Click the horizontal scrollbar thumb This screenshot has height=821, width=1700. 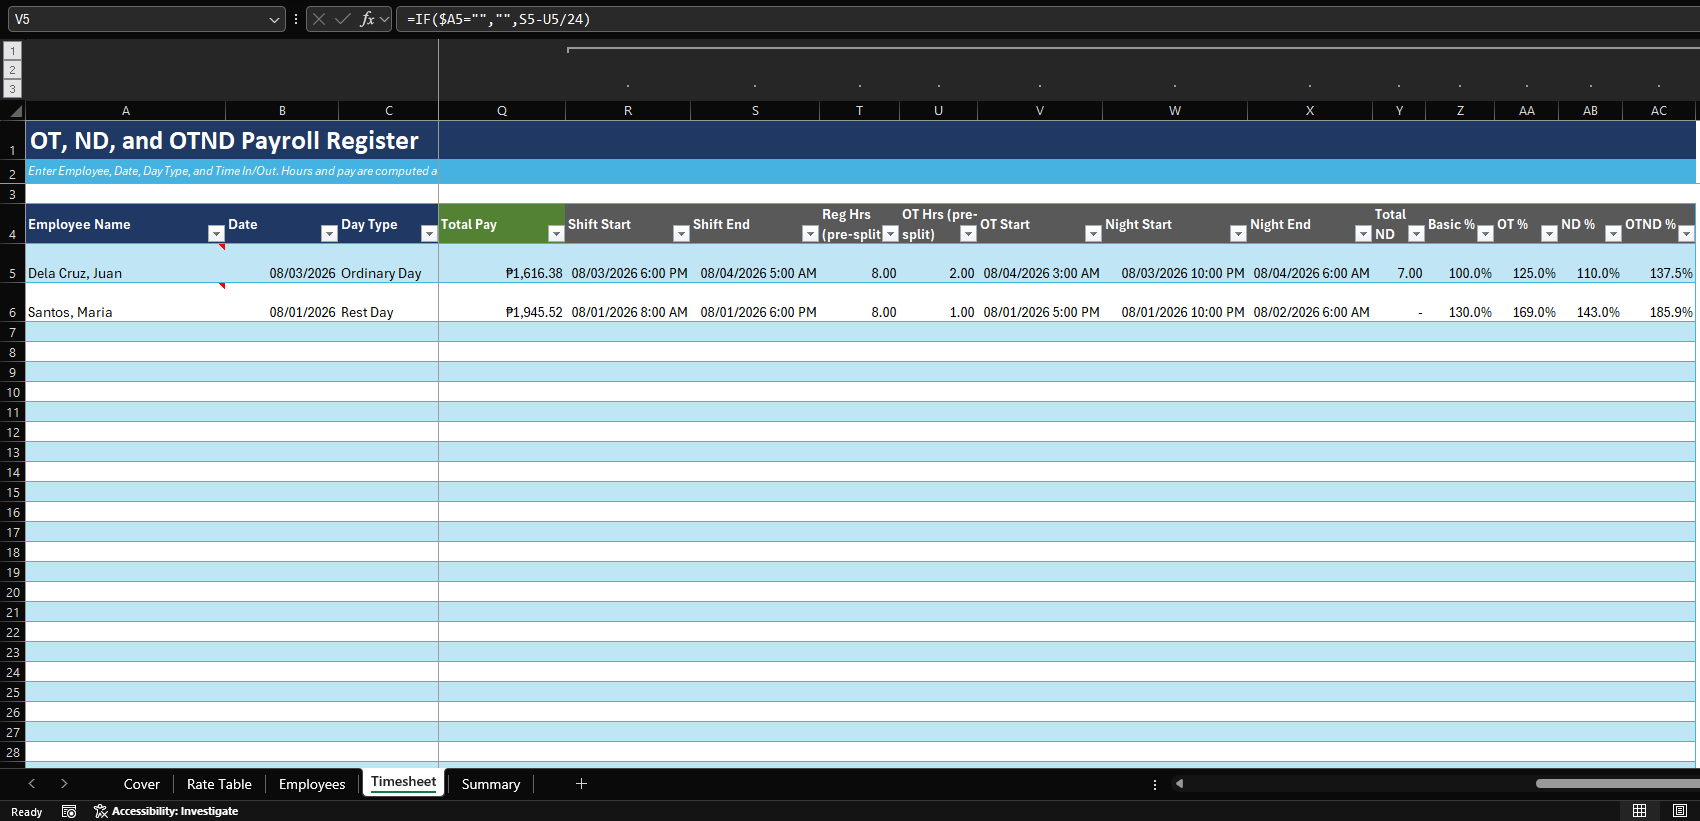click(1617, 784)
